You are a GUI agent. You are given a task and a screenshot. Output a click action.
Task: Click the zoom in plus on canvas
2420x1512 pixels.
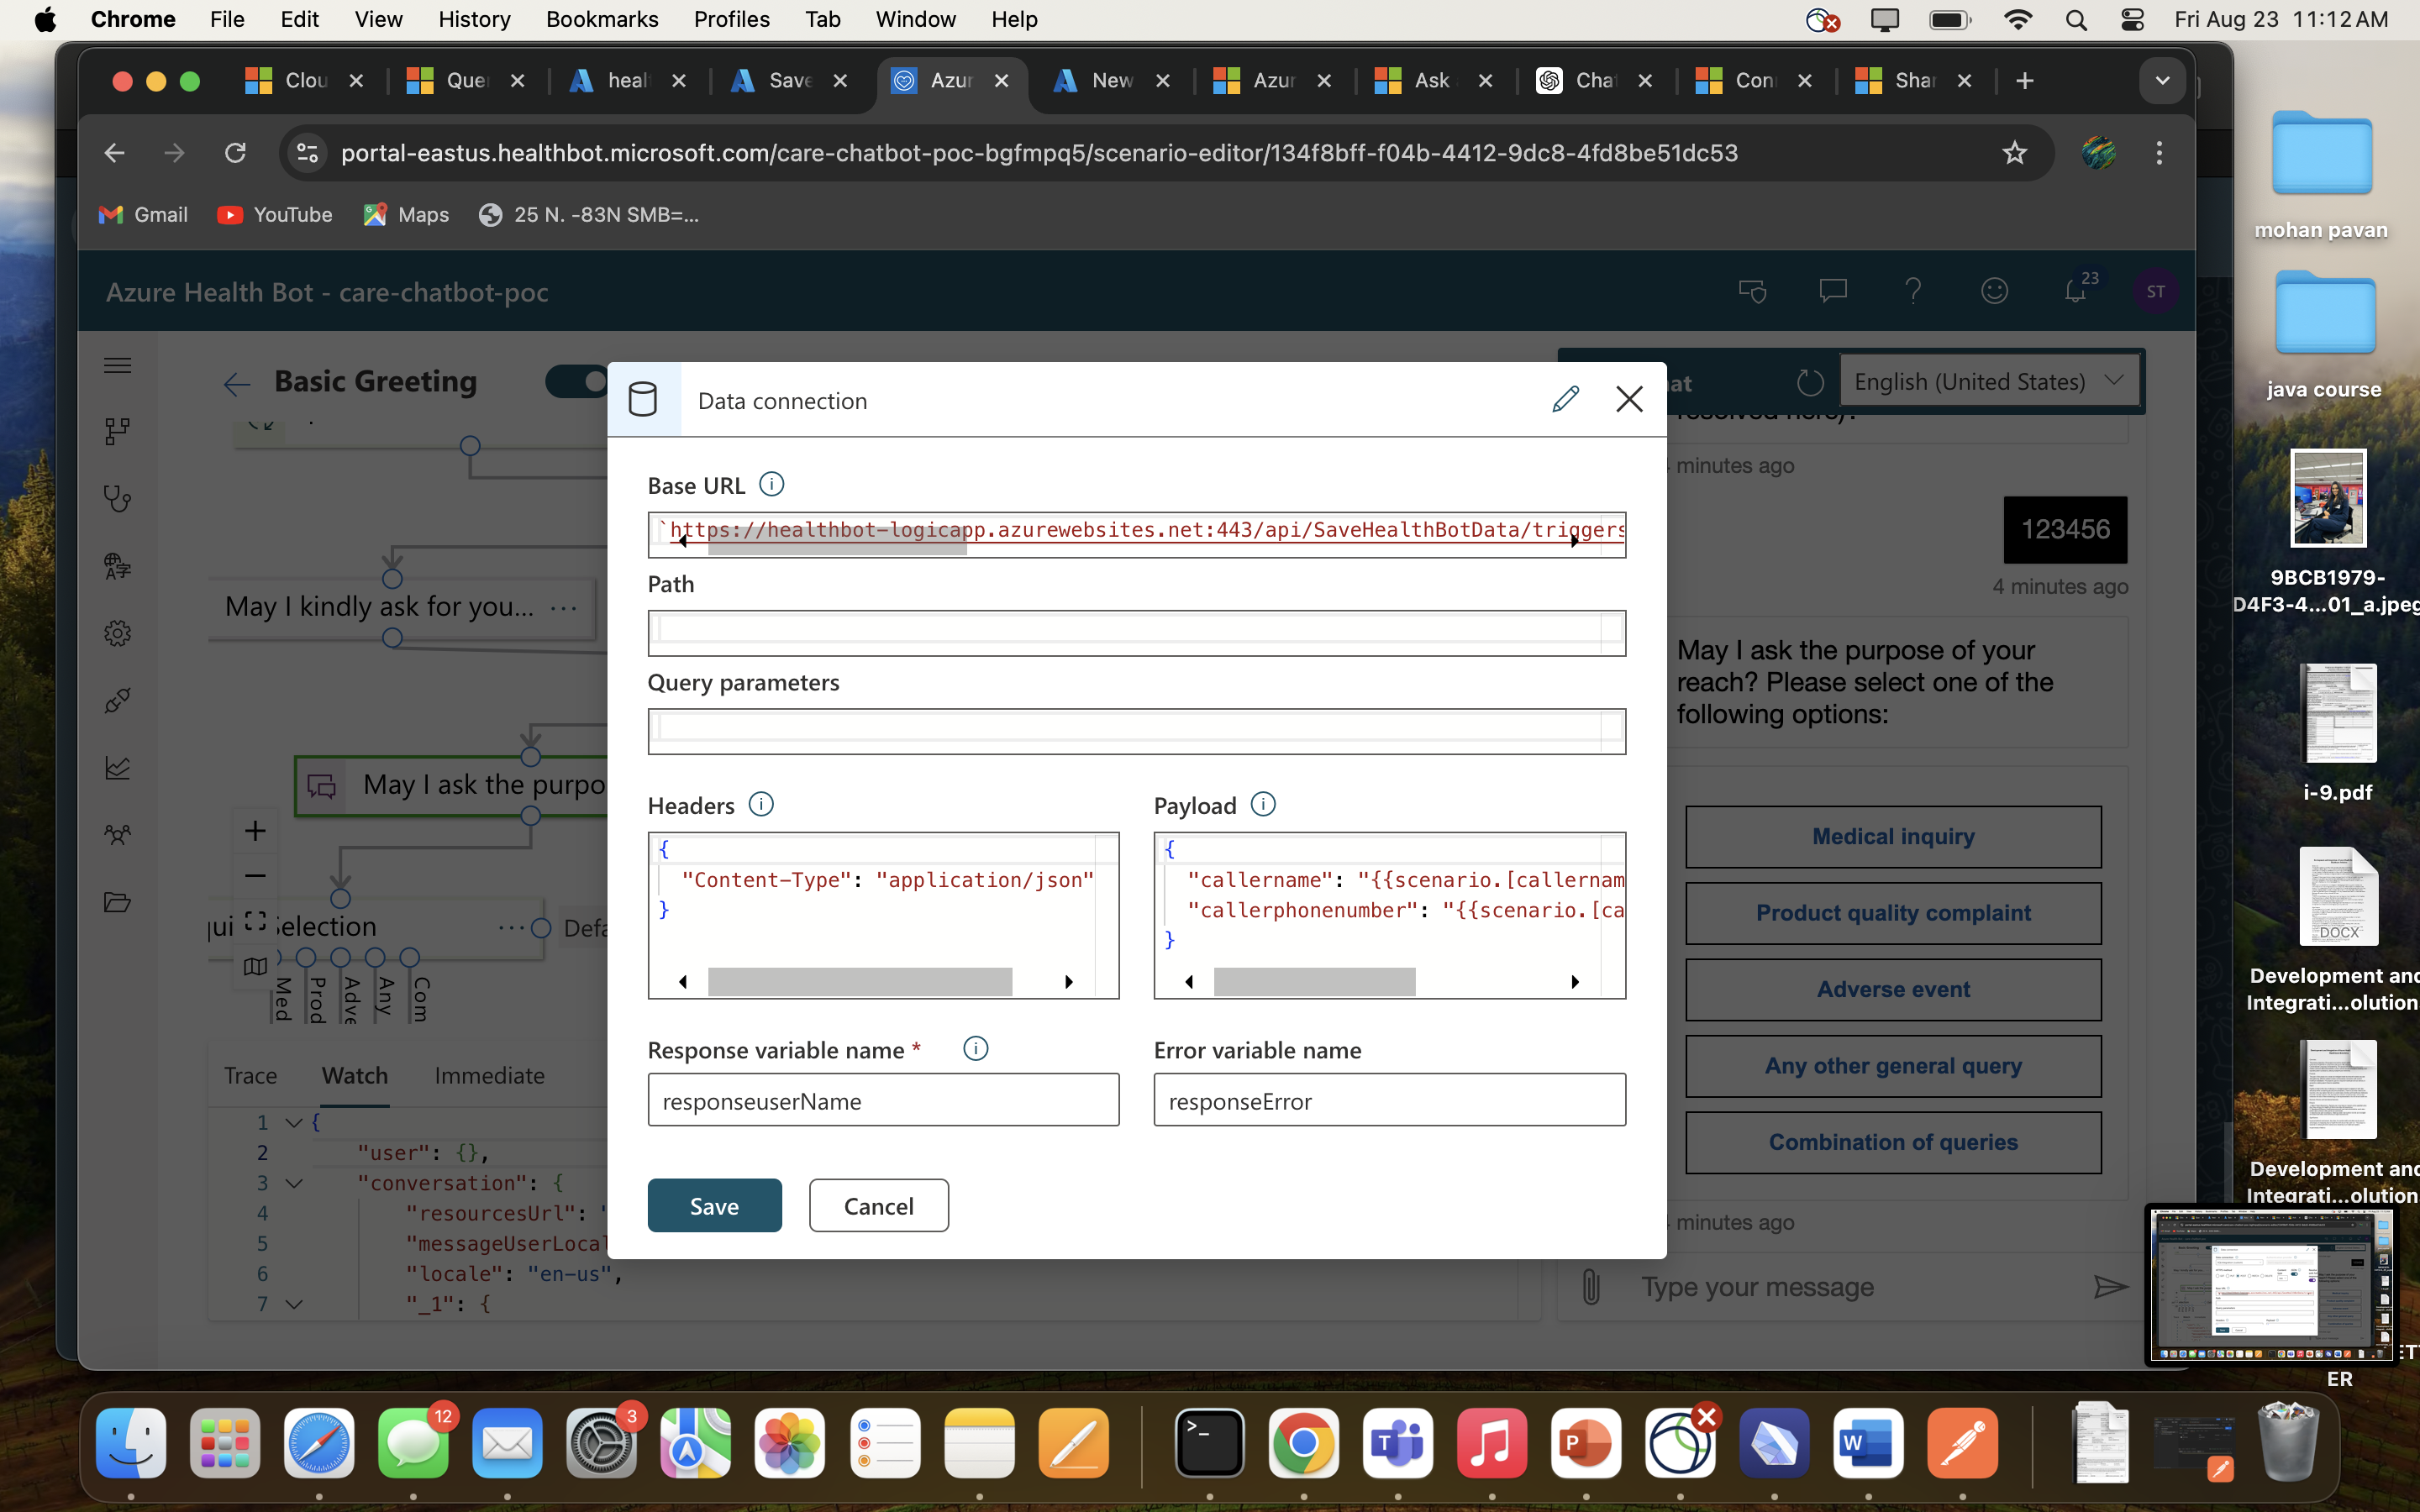(255, 831)
